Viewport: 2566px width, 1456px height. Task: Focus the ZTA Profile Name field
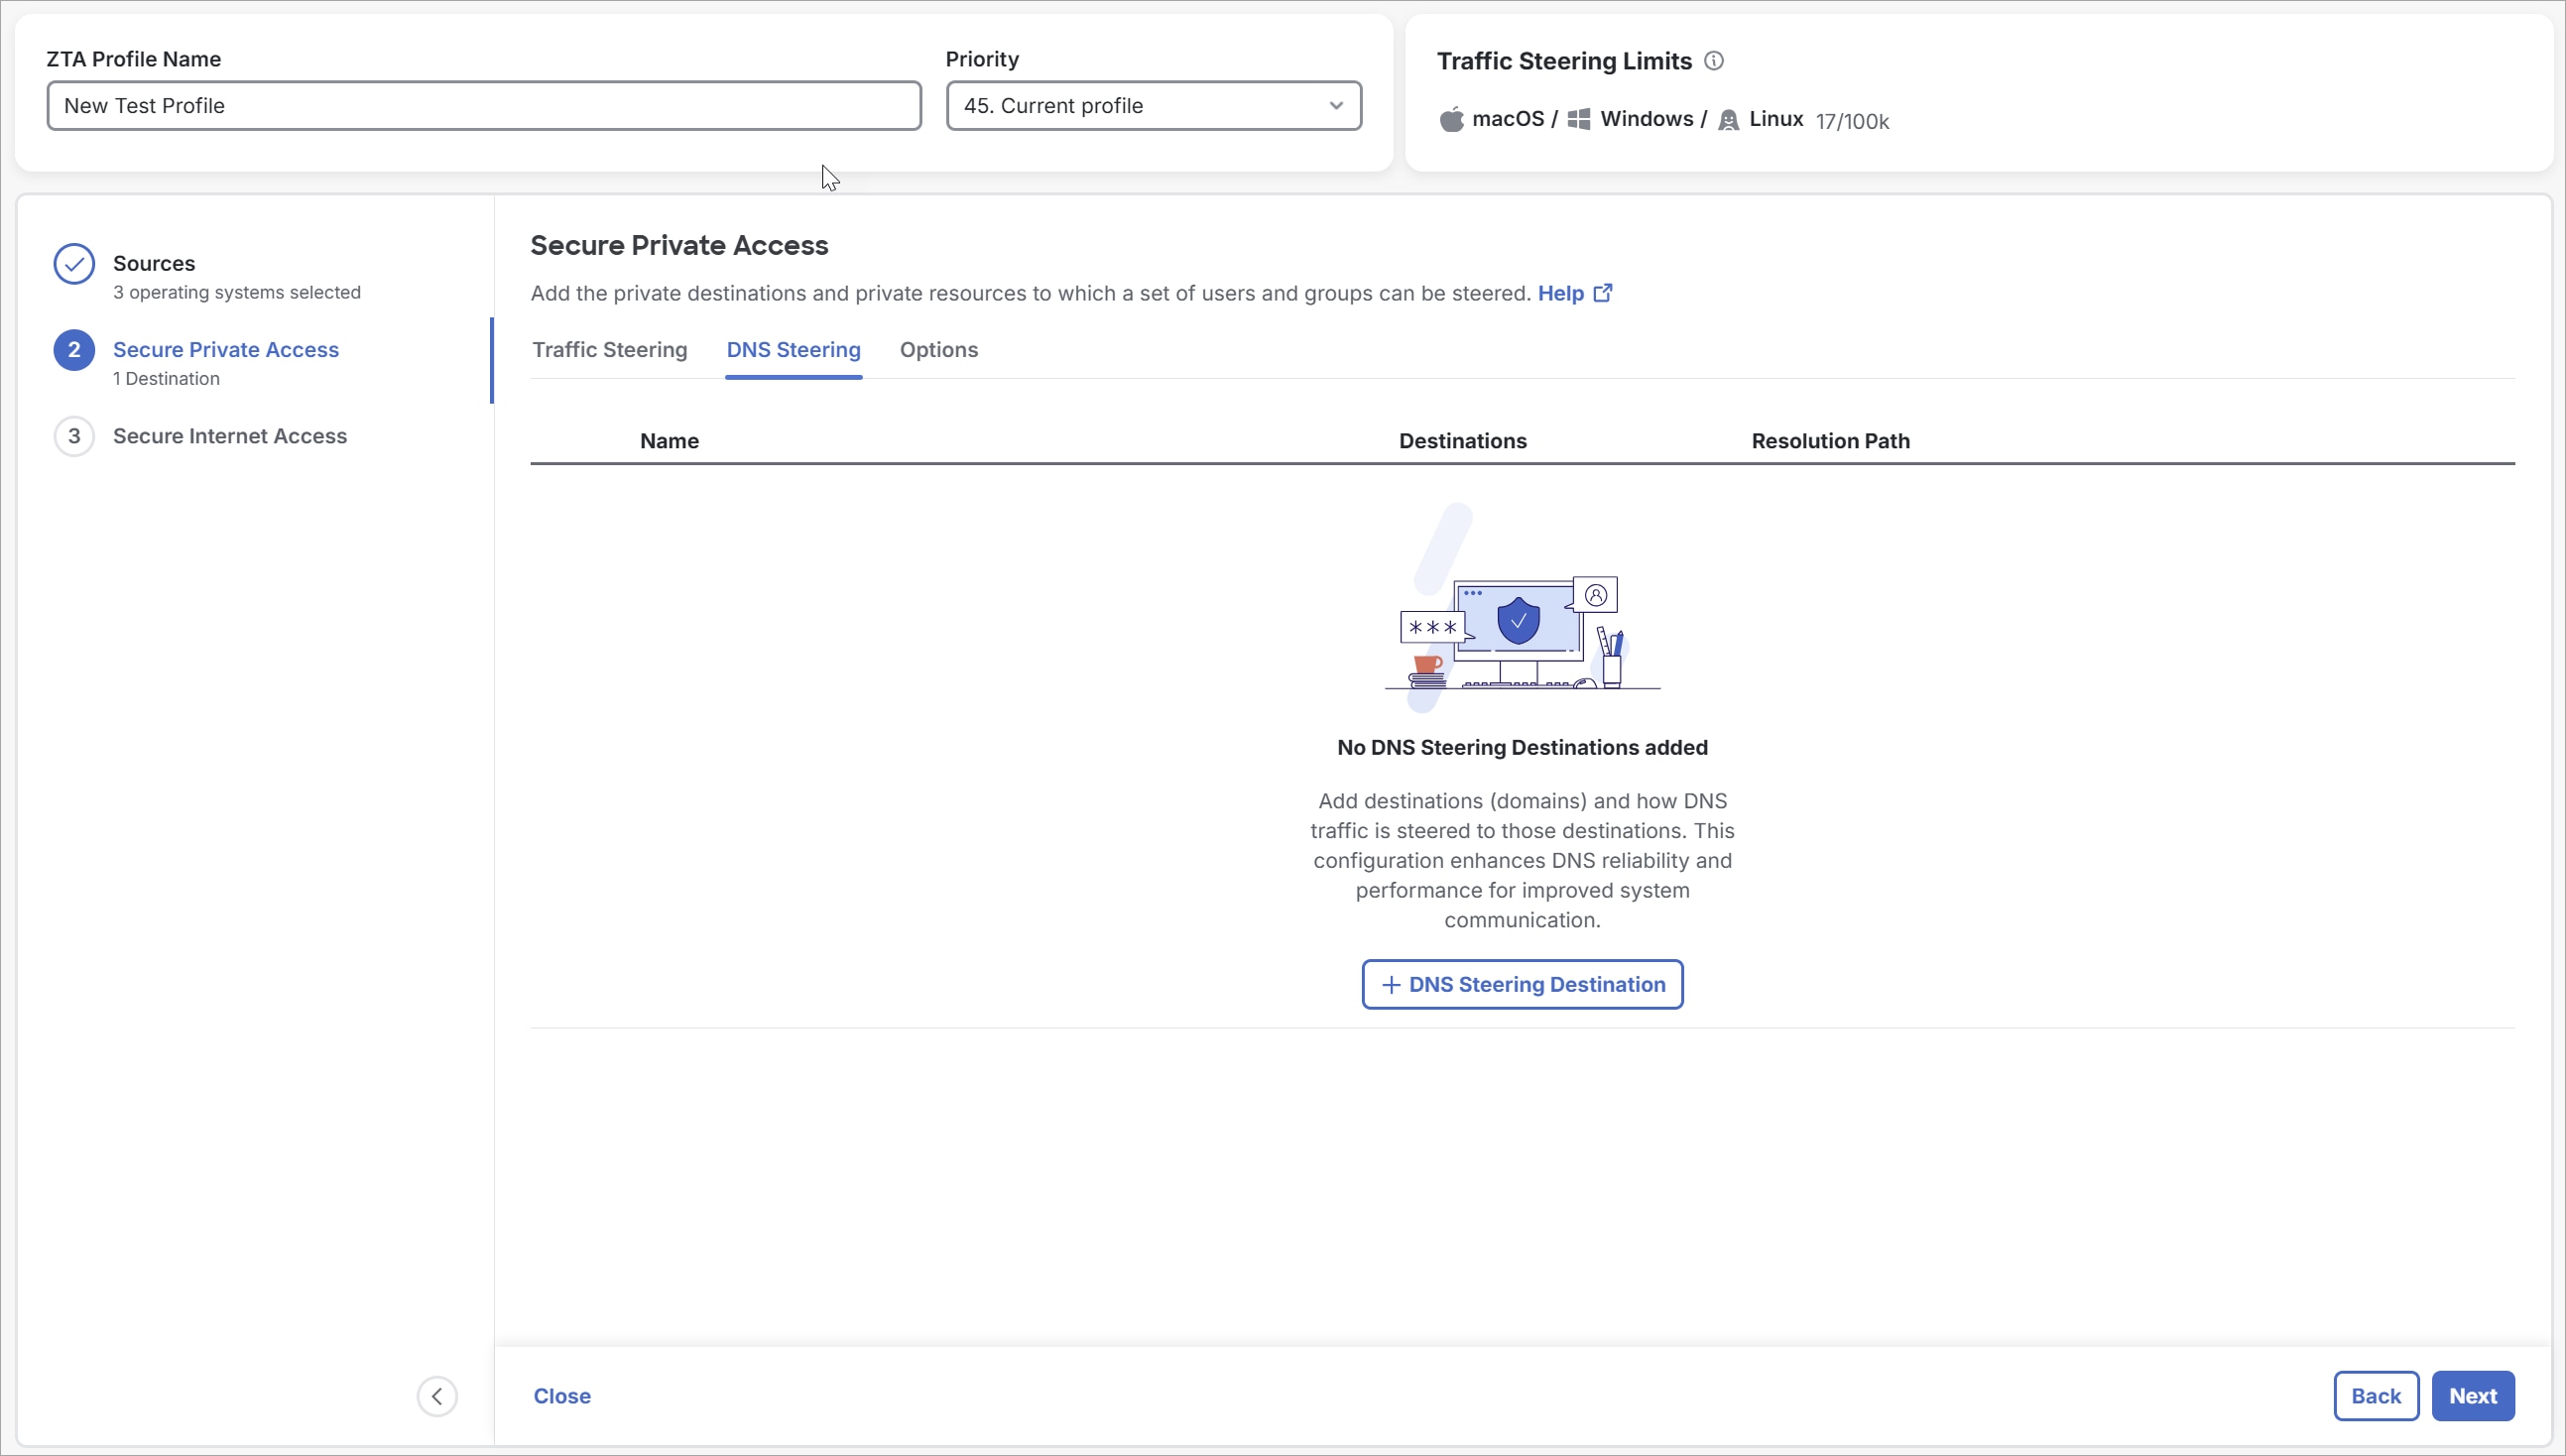click(x=484, y=106)
